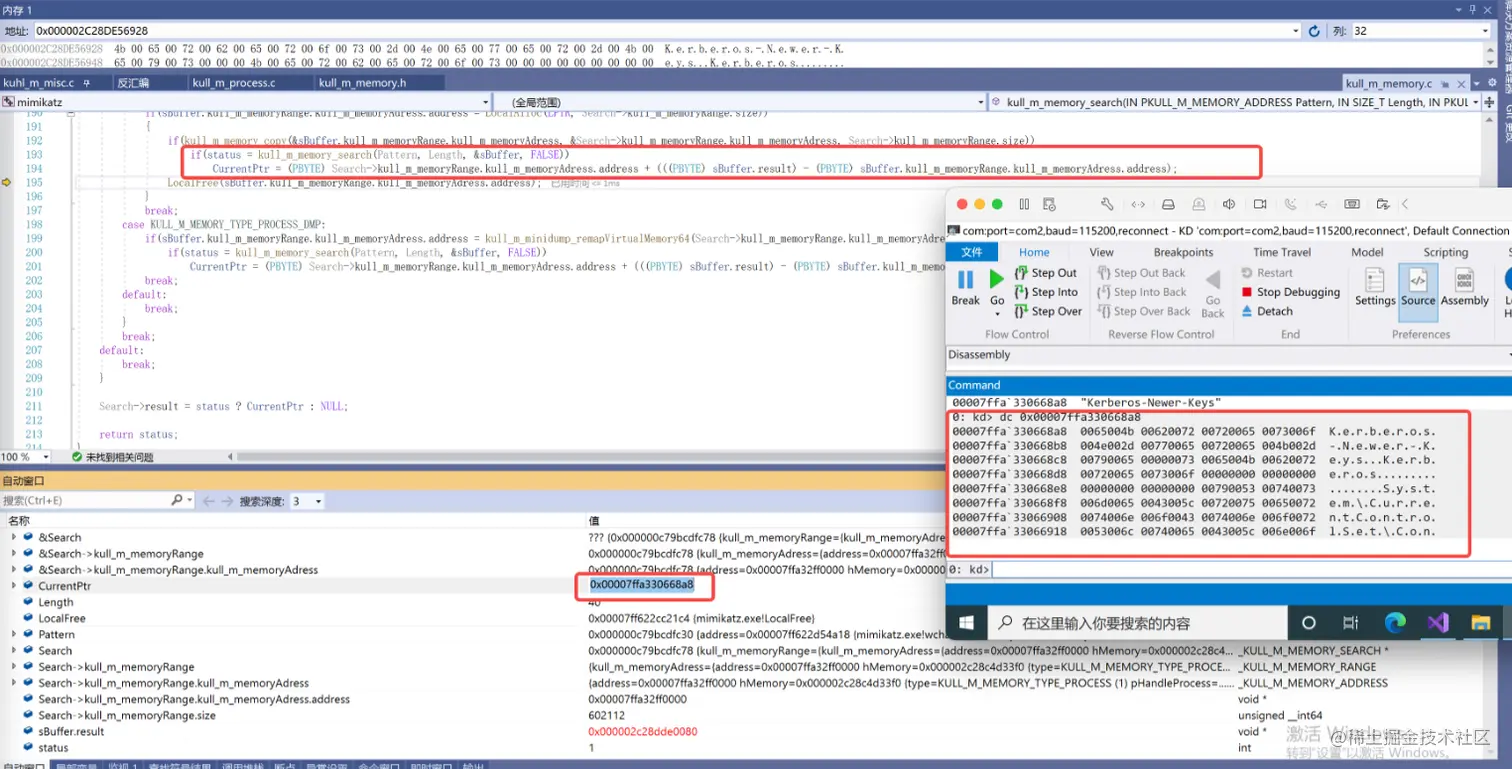Open the Model ribbon tab
This screenshot has width=1512, height=769.
[1367, 252]
